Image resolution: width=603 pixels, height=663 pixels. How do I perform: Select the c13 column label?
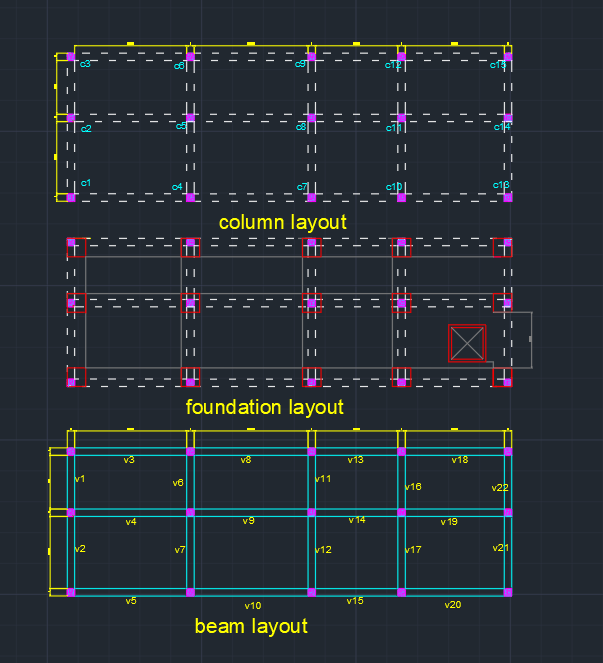501,185
